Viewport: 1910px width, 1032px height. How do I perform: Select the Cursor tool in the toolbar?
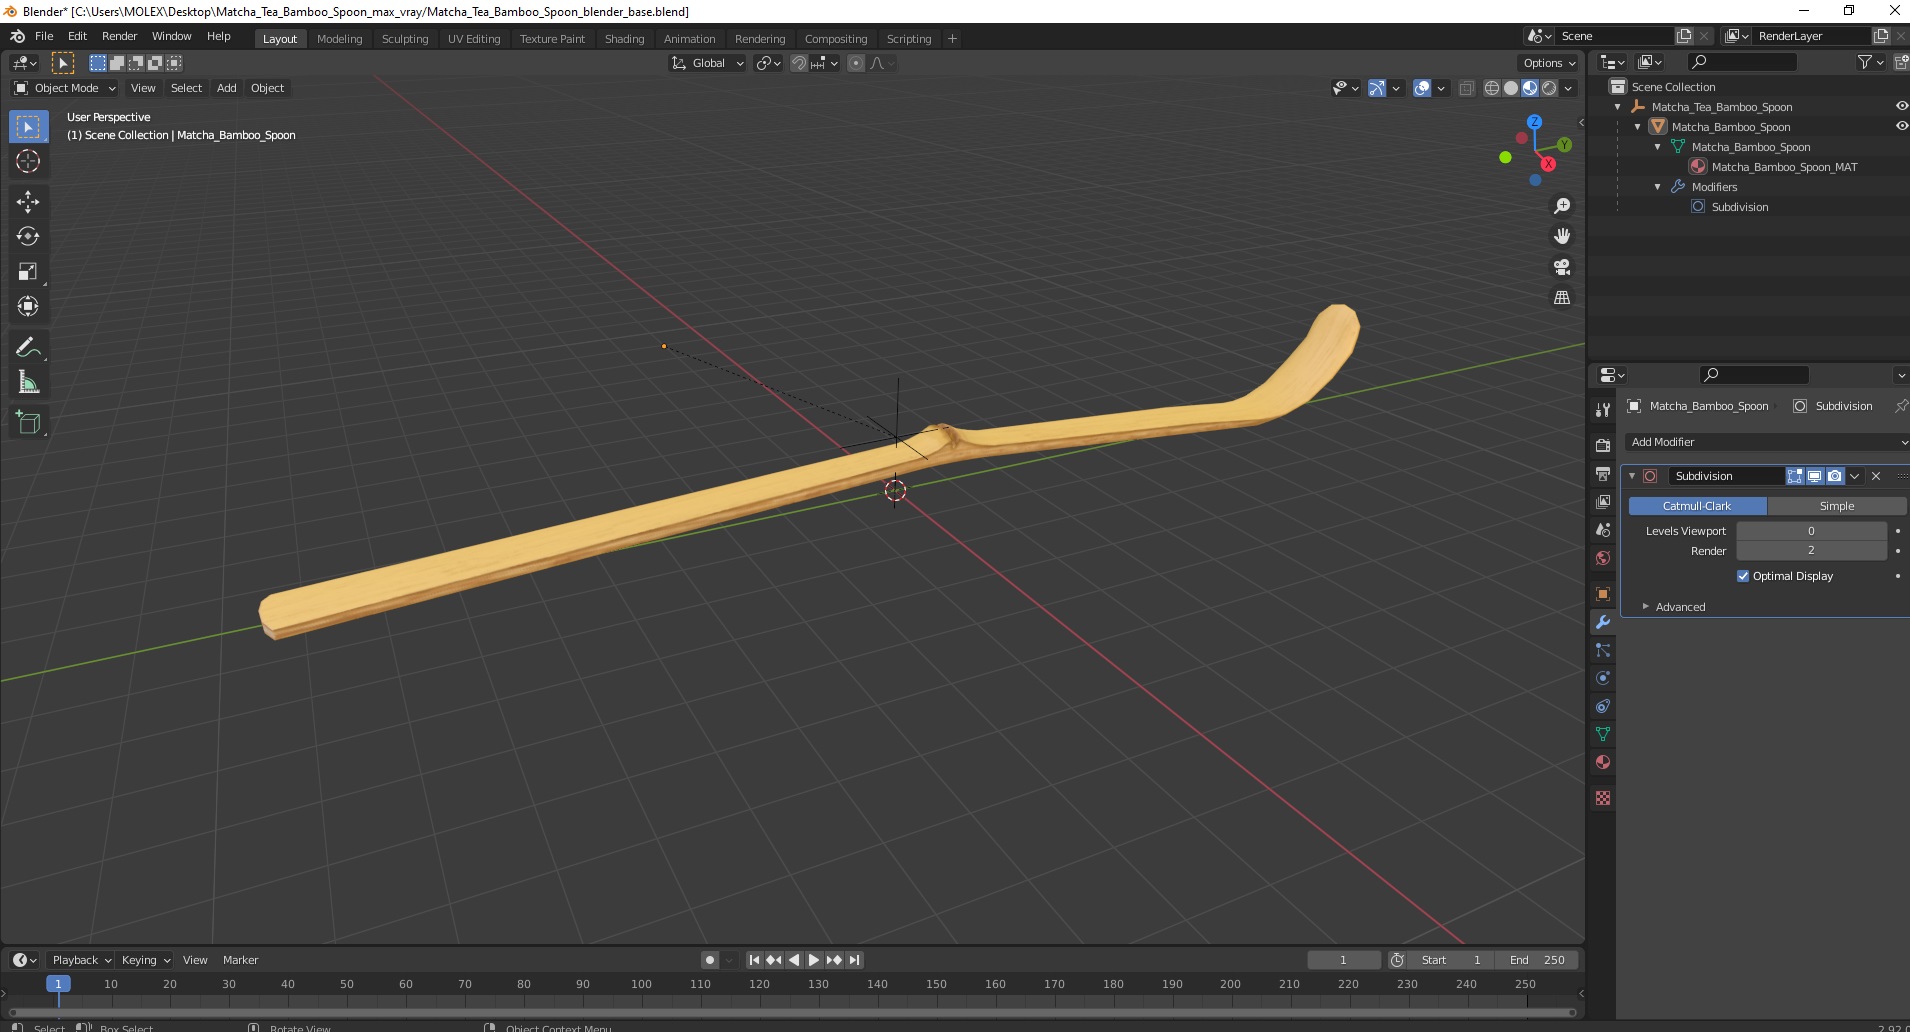pos(28,162)
